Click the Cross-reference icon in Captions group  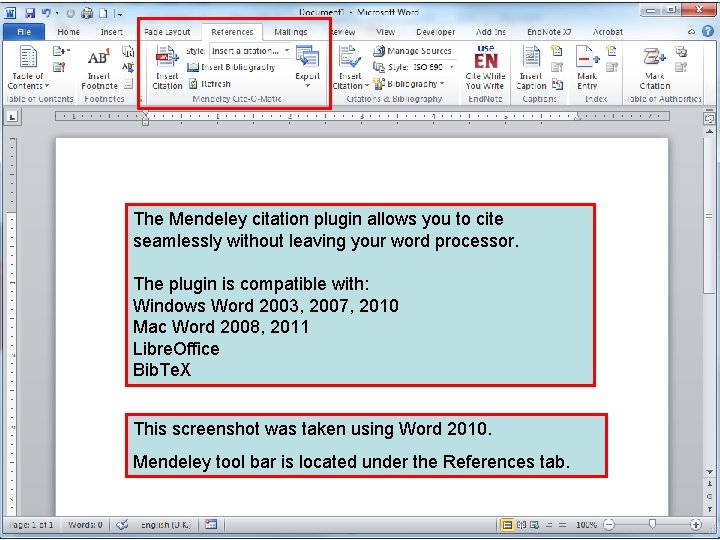point(557,84)
